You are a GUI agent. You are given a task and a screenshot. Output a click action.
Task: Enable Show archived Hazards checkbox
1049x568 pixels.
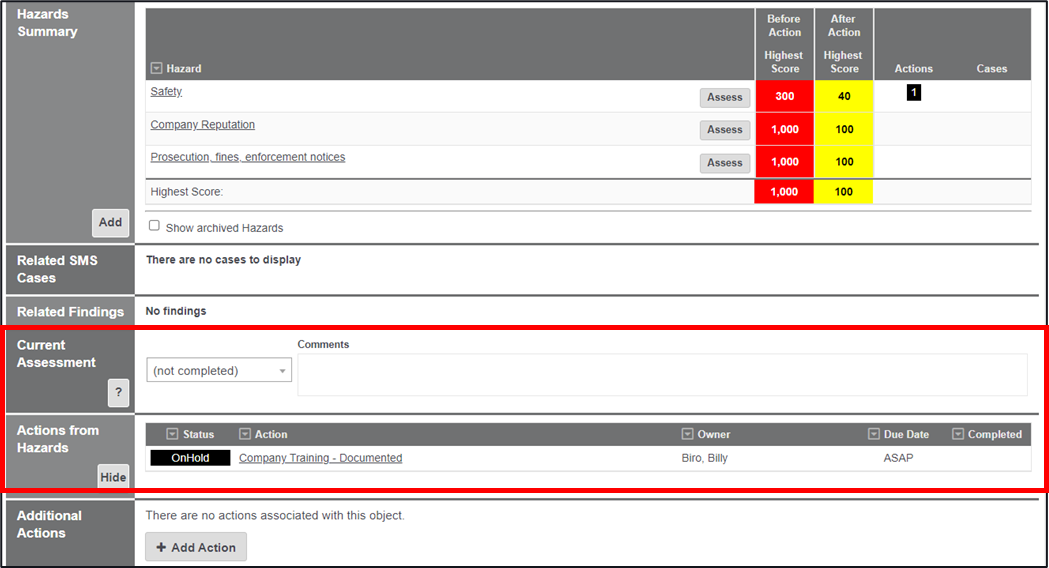pyautogui.click(x=154, y=226)
